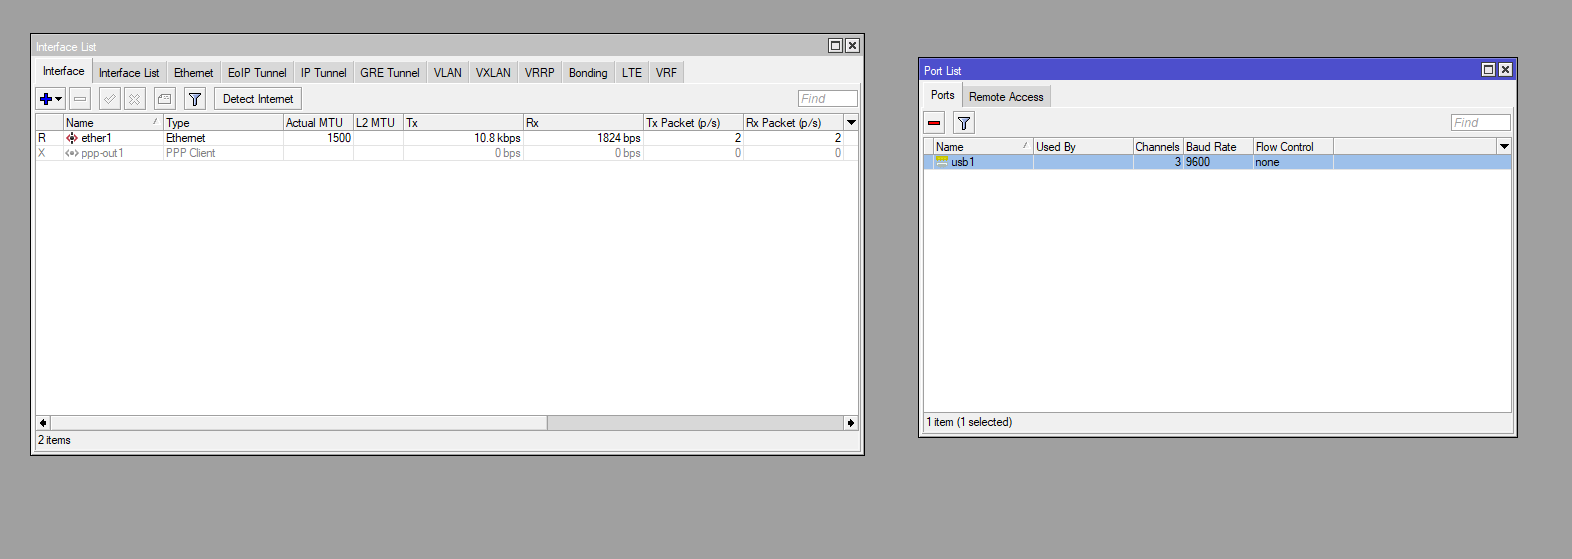Sort by Name column in Interface List

[x=113, y=122]
